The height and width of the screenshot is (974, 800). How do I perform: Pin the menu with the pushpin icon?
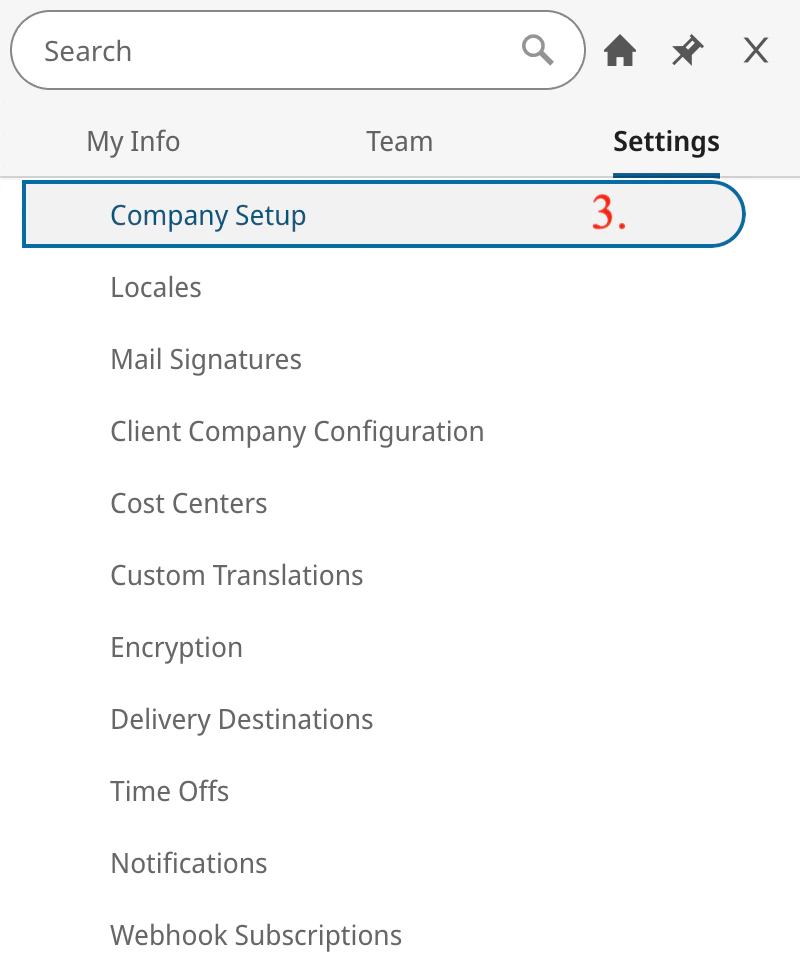pyautogui.click(x=688, y=50)
